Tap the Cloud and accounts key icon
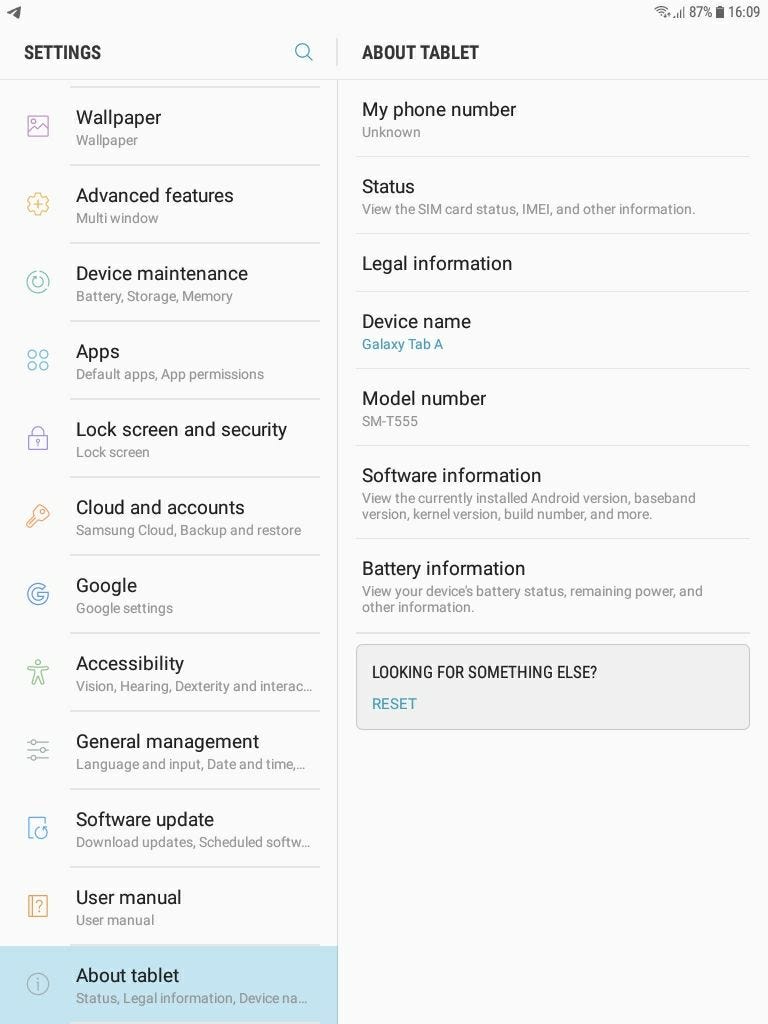Screen dimensions: 768x1024 pyautogui.click(x=38, y=516)
